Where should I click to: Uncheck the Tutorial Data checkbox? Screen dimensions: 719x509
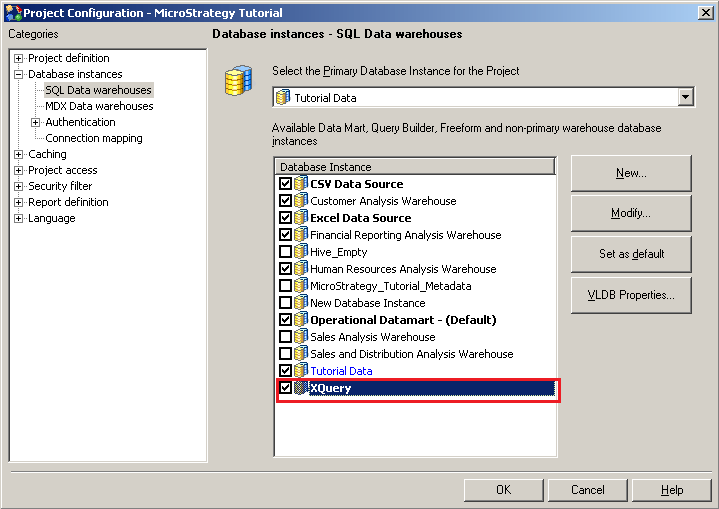tap(285, 370)
